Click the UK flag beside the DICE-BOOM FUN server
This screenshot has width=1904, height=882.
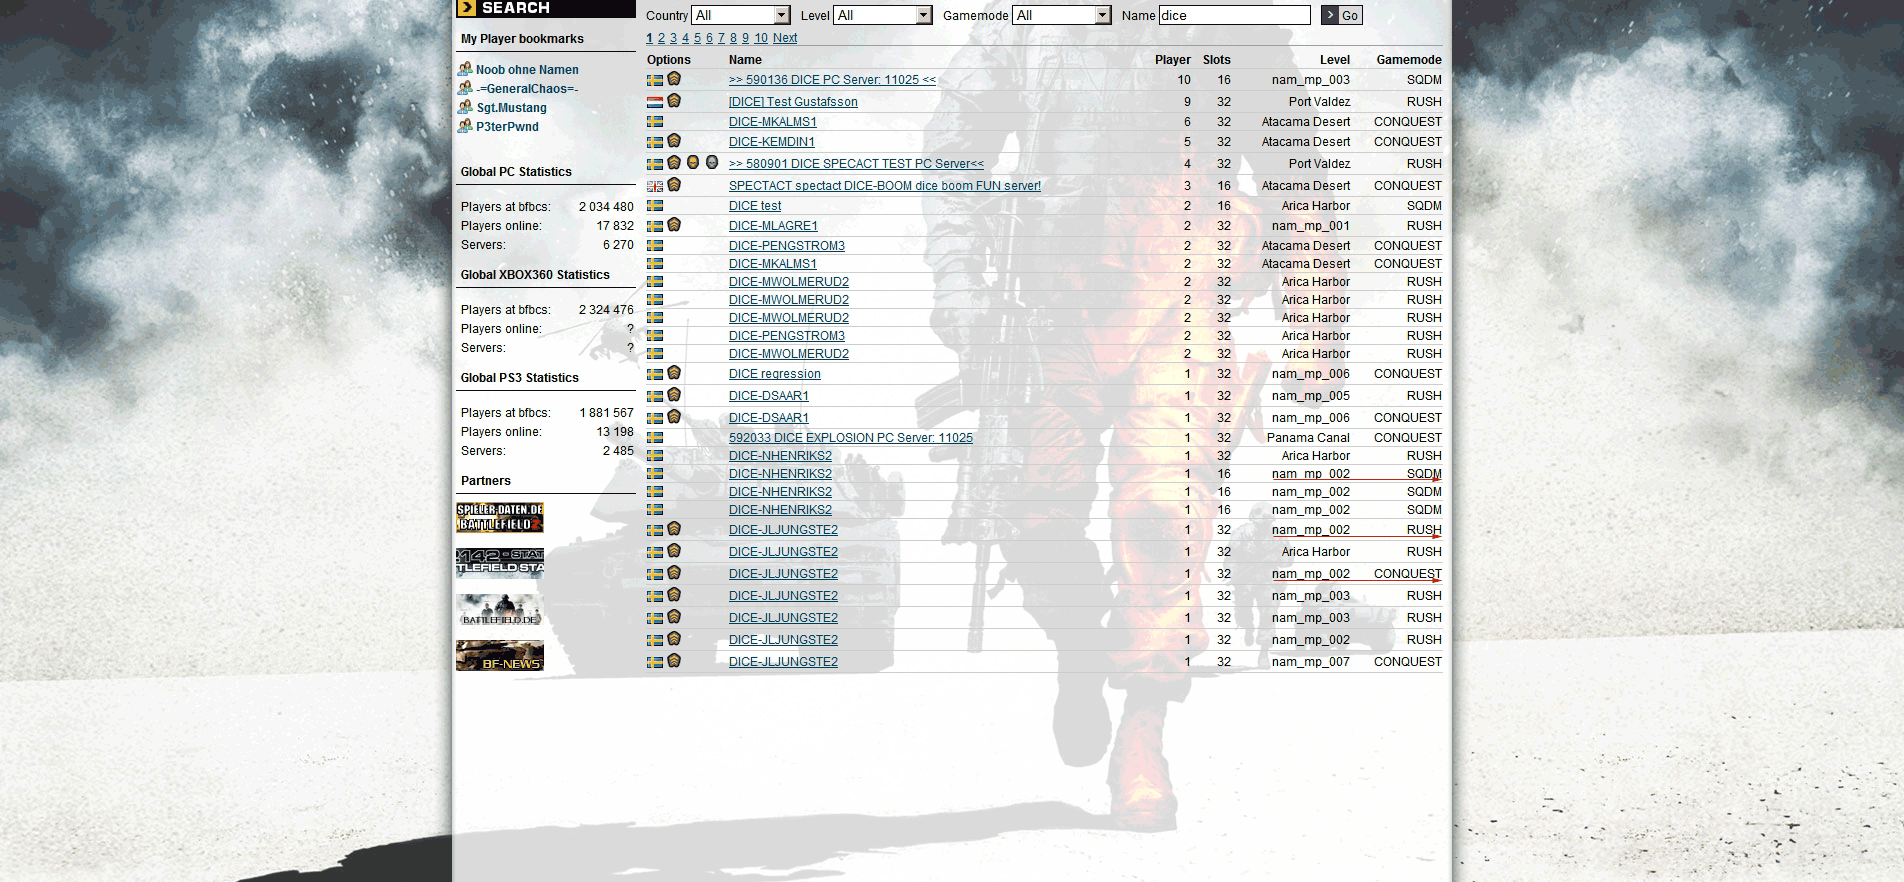[x=655, y=186]
